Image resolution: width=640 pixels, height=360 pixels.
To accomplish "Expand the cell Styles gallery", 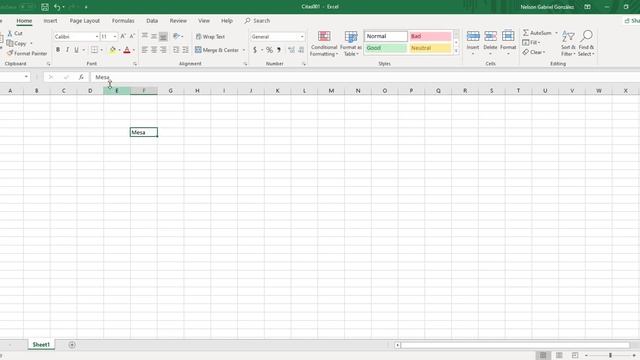I will (456, 52).
